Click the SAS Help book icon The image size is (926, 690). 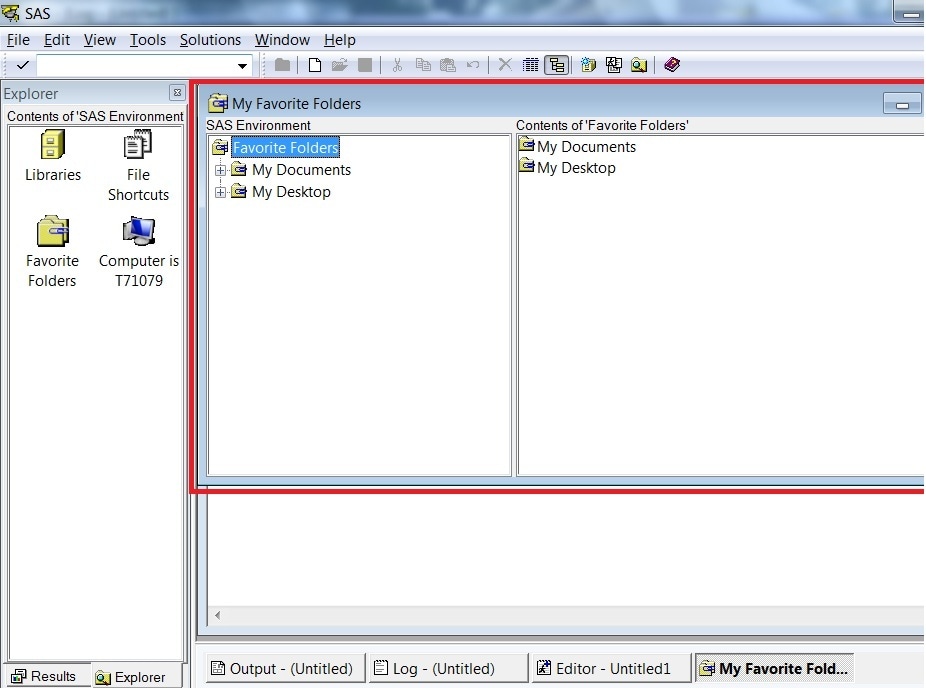pyautogui.click(x=672, y=65)
